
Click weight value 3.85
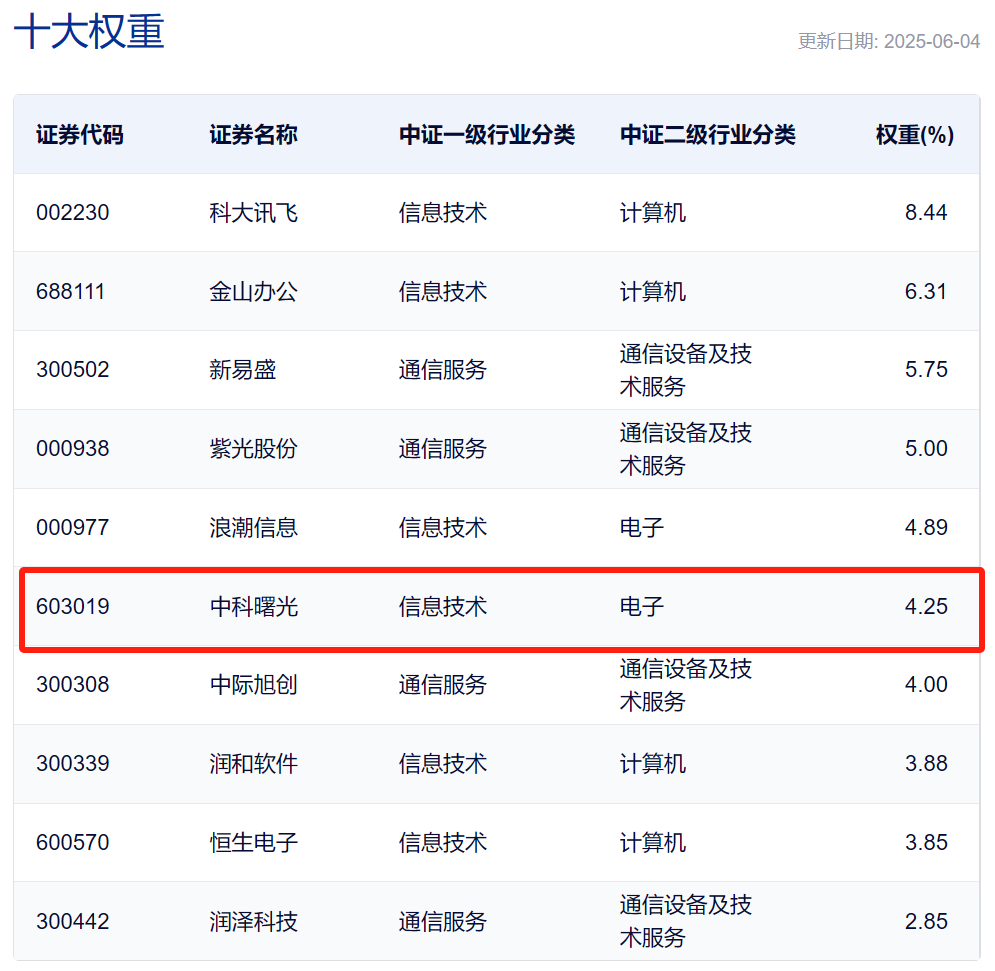pos(926,843)
